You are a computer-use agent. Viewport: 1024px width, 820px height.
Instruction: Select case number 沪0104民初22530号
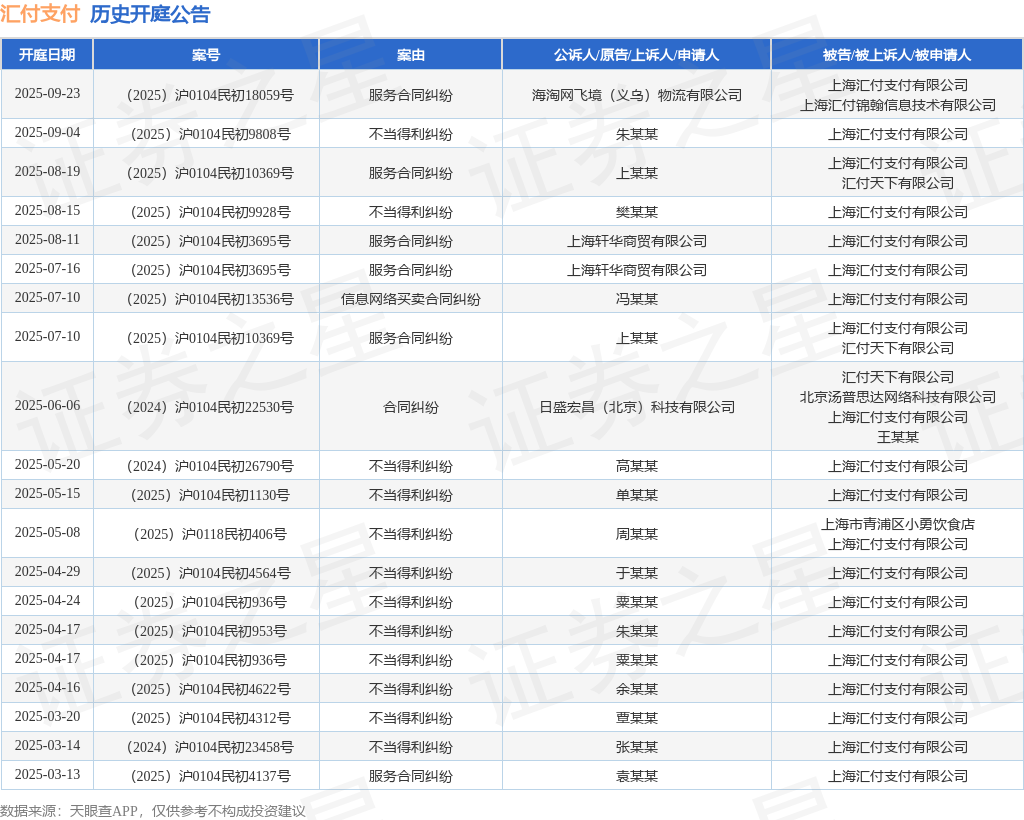tap(210, 407)
